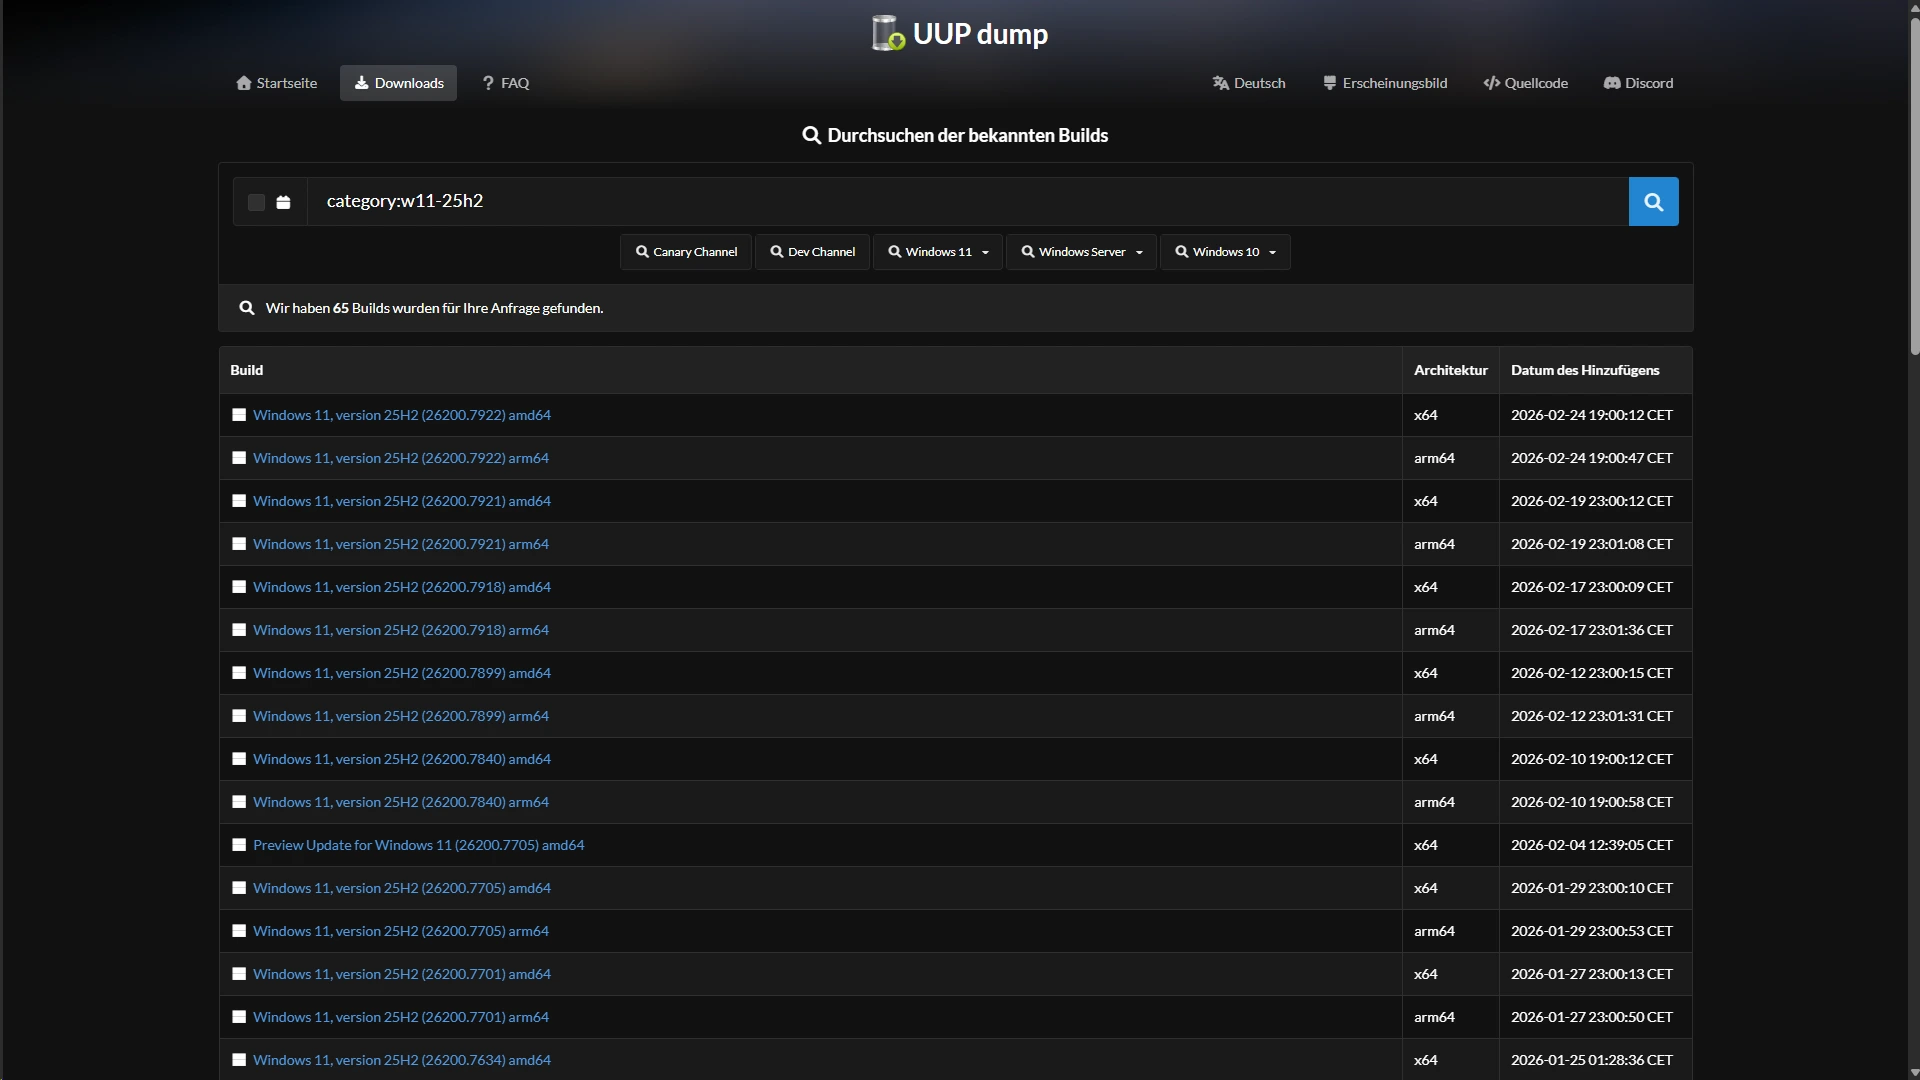1920x1080 pixels.
Task: Open the Startseite home link
Action: (x=277, y=83)
